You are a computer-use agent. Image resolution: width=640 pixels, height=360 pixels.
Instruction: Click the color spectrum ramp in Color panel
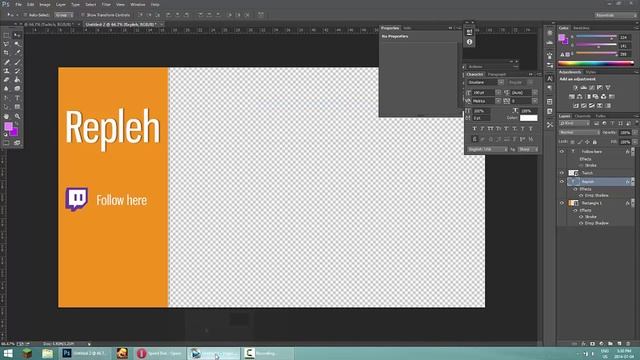(x=596, y=64)
